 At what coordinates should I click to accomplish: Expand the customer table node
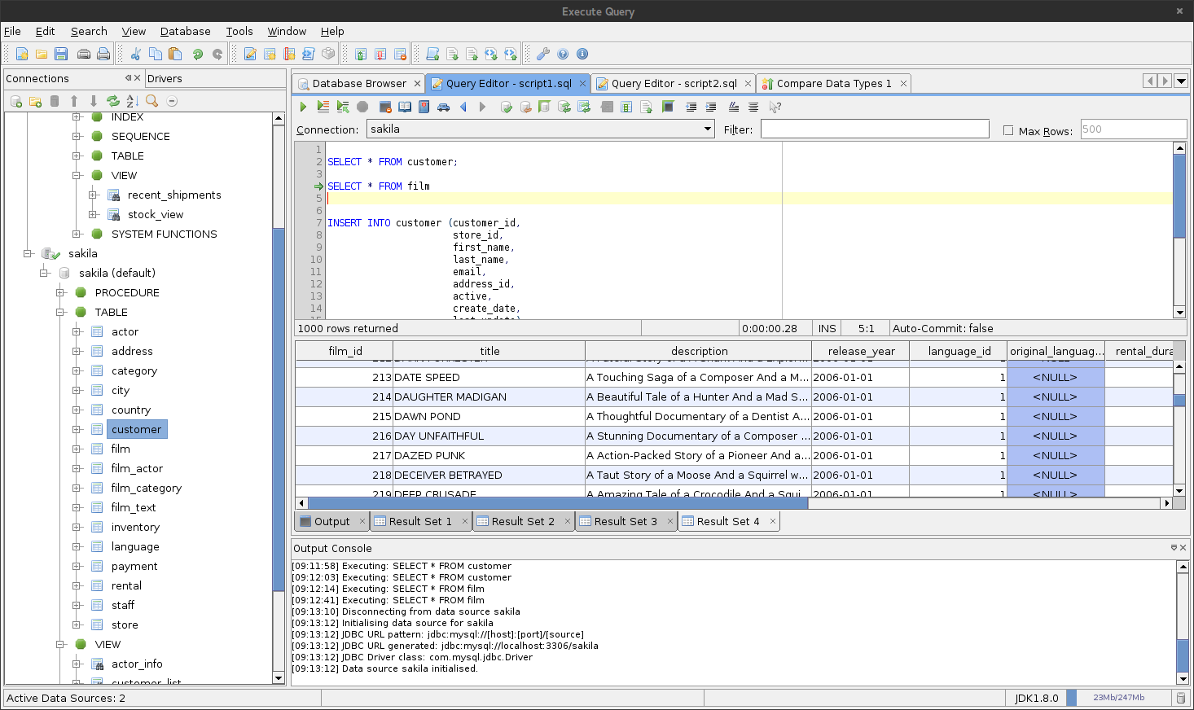(76, 430)
